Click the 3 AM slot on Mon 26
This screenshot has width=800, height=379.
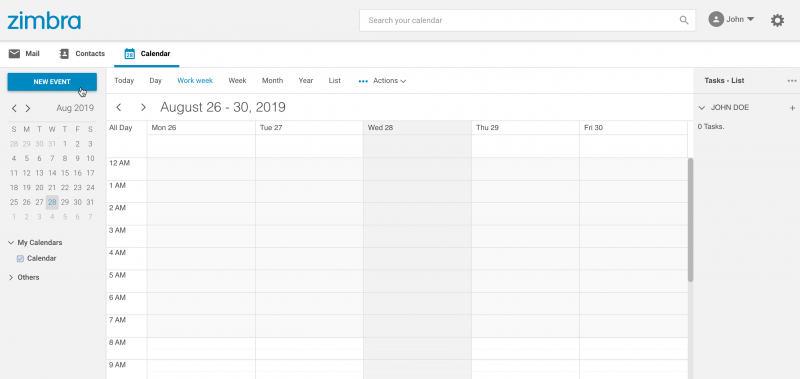tap(201, 236)
